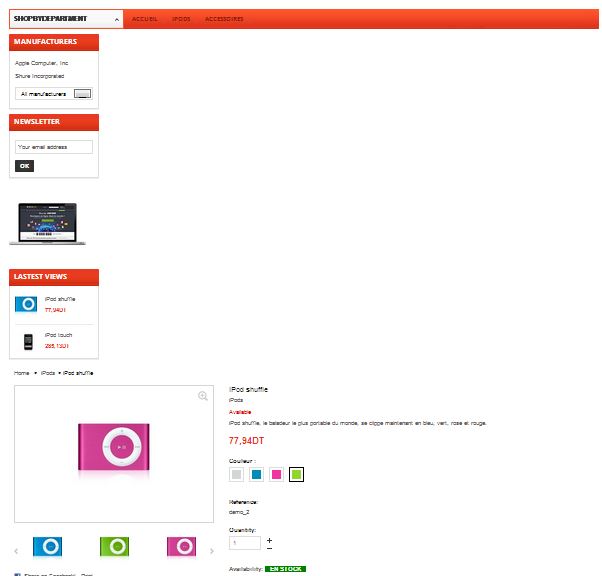This screenshot has width=602, height=576.
Task: Open iPod touch link in Lastest Views
Action: click(x=58, y=335)
